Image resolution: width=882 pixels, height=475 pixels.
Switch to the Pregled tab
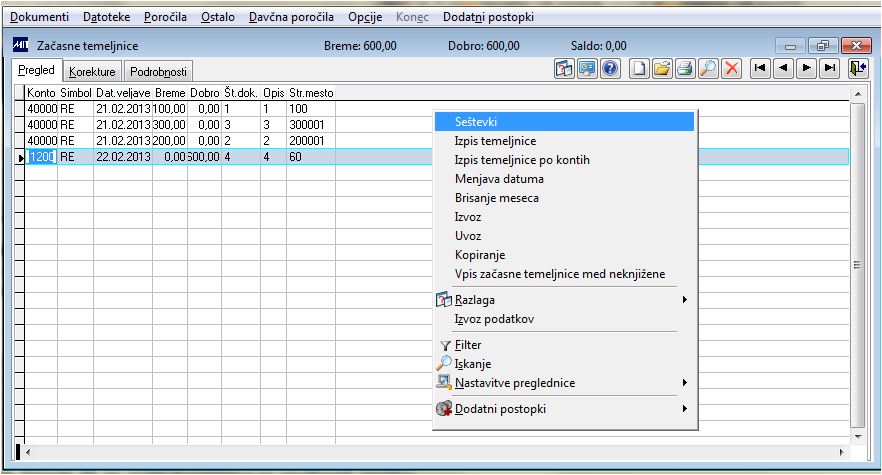tap(37, 70)
